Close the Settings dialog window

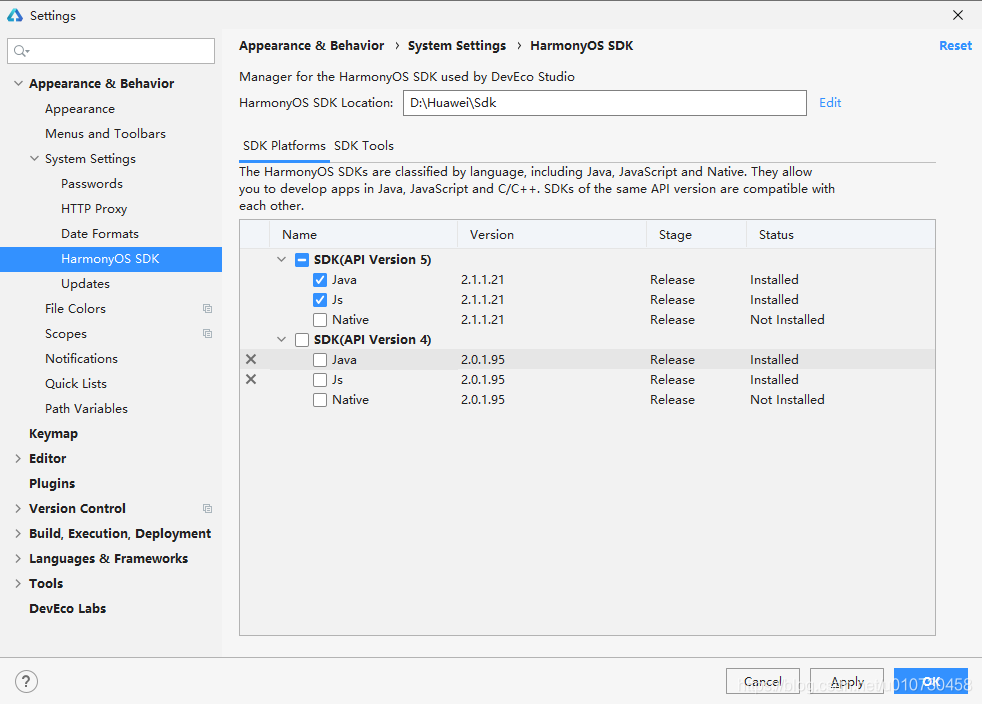tap(958, 15)
